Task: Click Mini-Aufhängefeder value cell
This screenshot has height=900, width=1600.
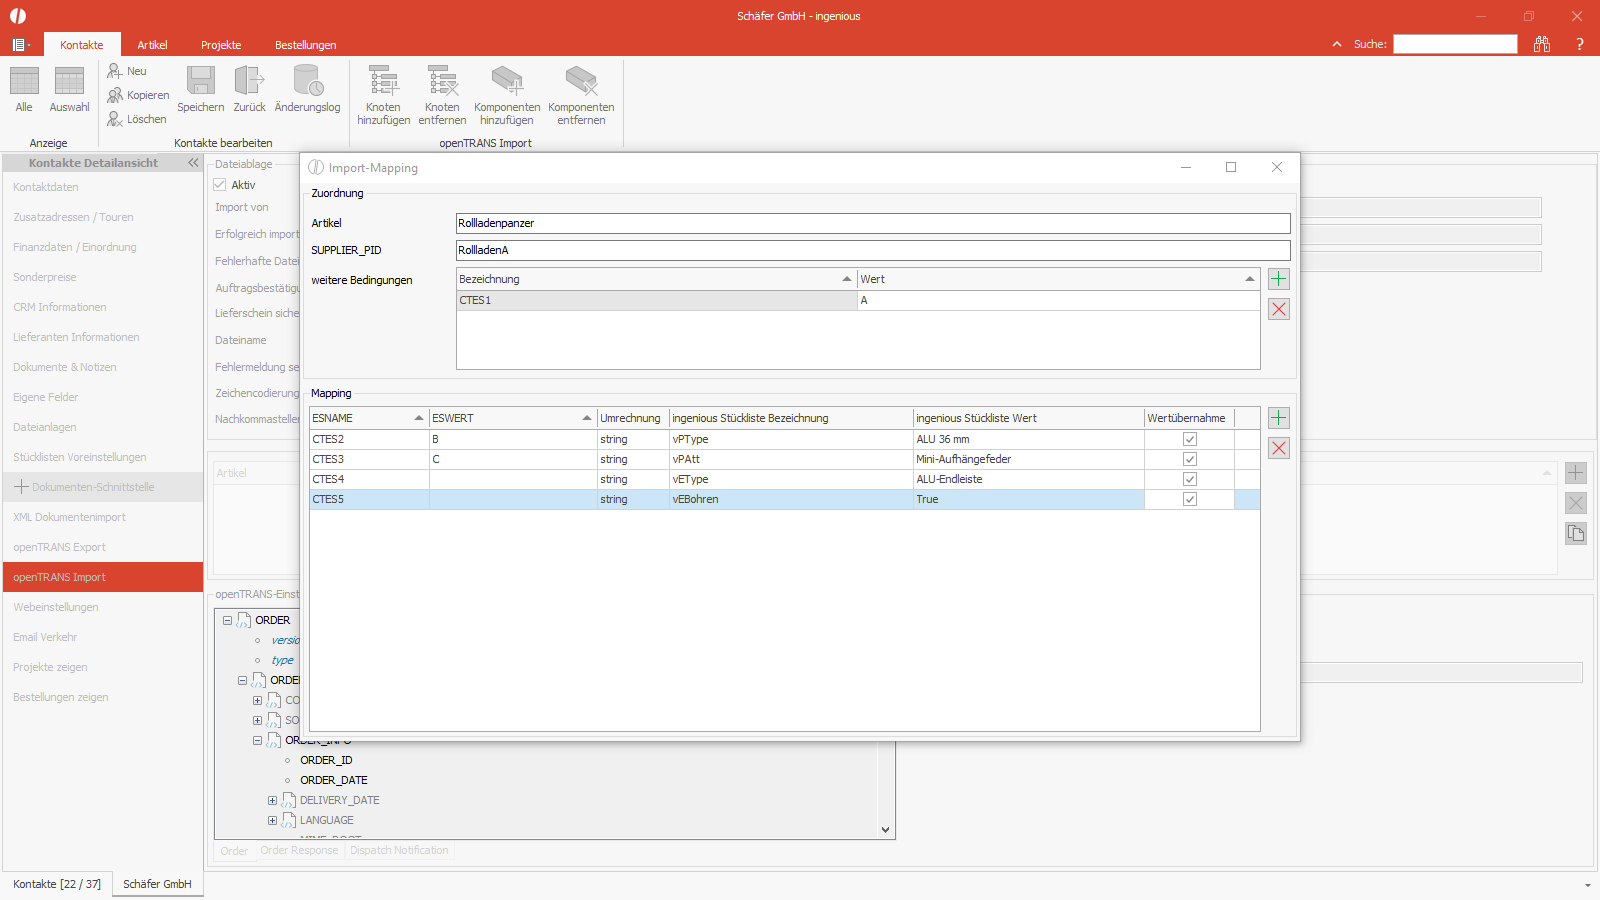Action: point(1029,459)
